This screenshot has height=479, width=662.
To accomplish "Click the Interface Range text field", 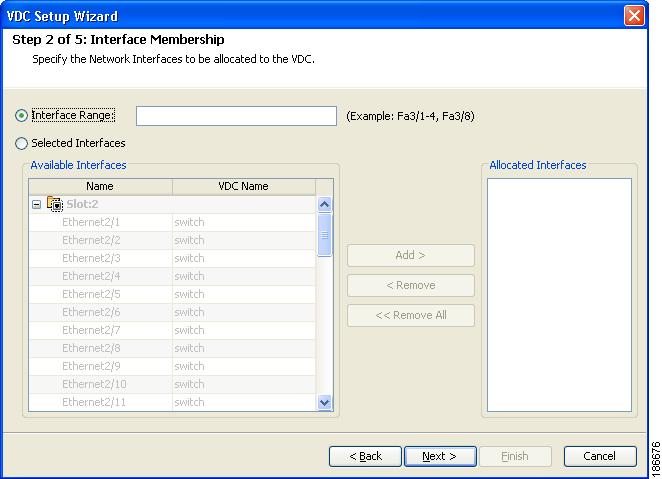I will [236, 116].
